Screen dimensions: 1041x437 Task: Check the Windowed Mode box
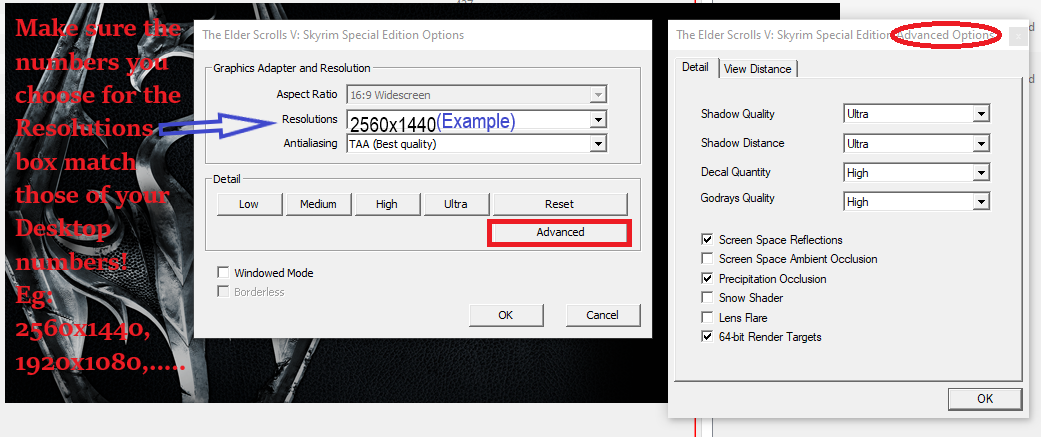click(223, 273)
